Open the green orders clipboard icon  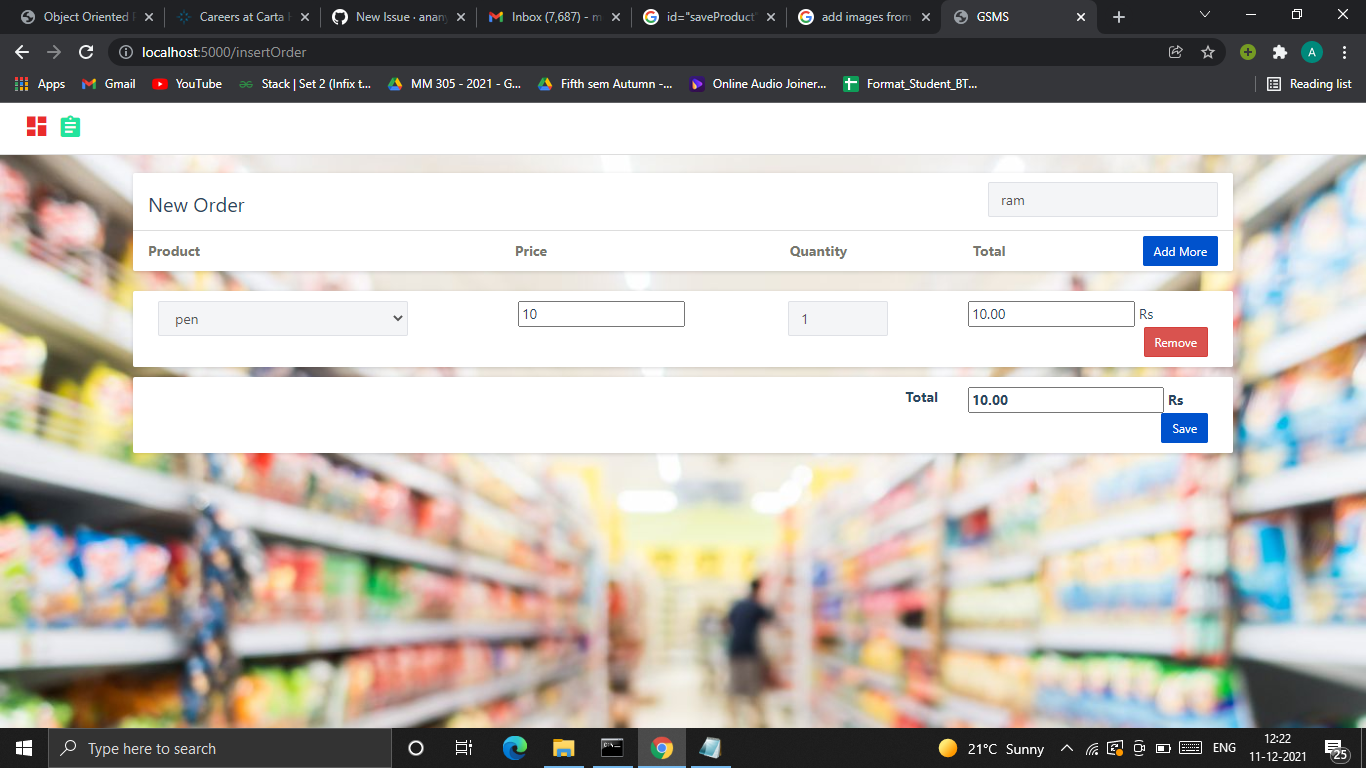[x=69, y=127]
